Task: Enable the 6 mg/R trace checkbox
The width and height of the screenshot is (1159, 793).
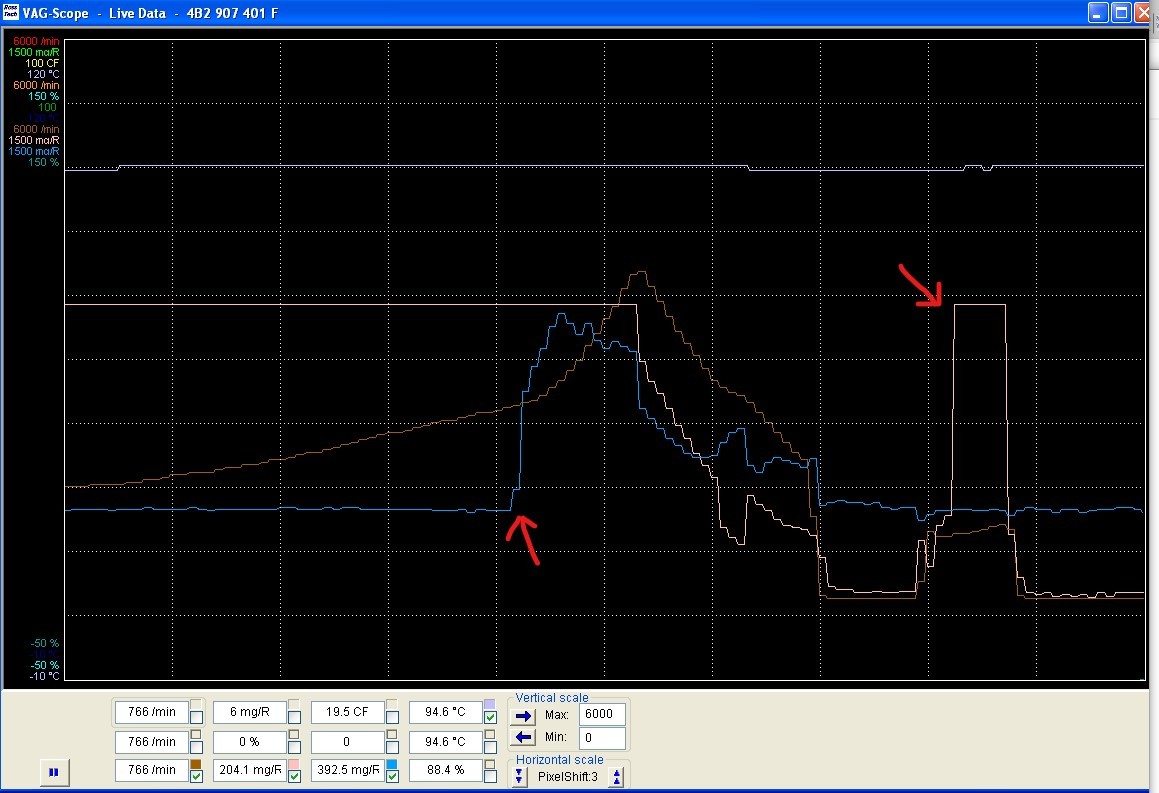Action: click(295, 717)
